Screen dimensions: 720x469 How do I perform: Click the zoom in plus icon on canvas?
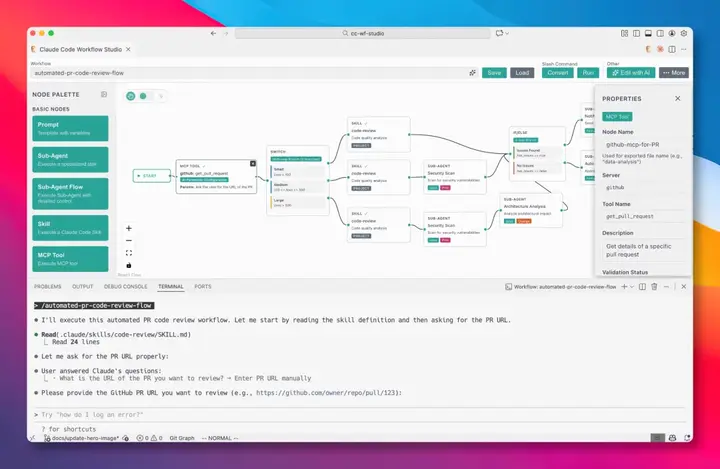(x=129, y=228)
